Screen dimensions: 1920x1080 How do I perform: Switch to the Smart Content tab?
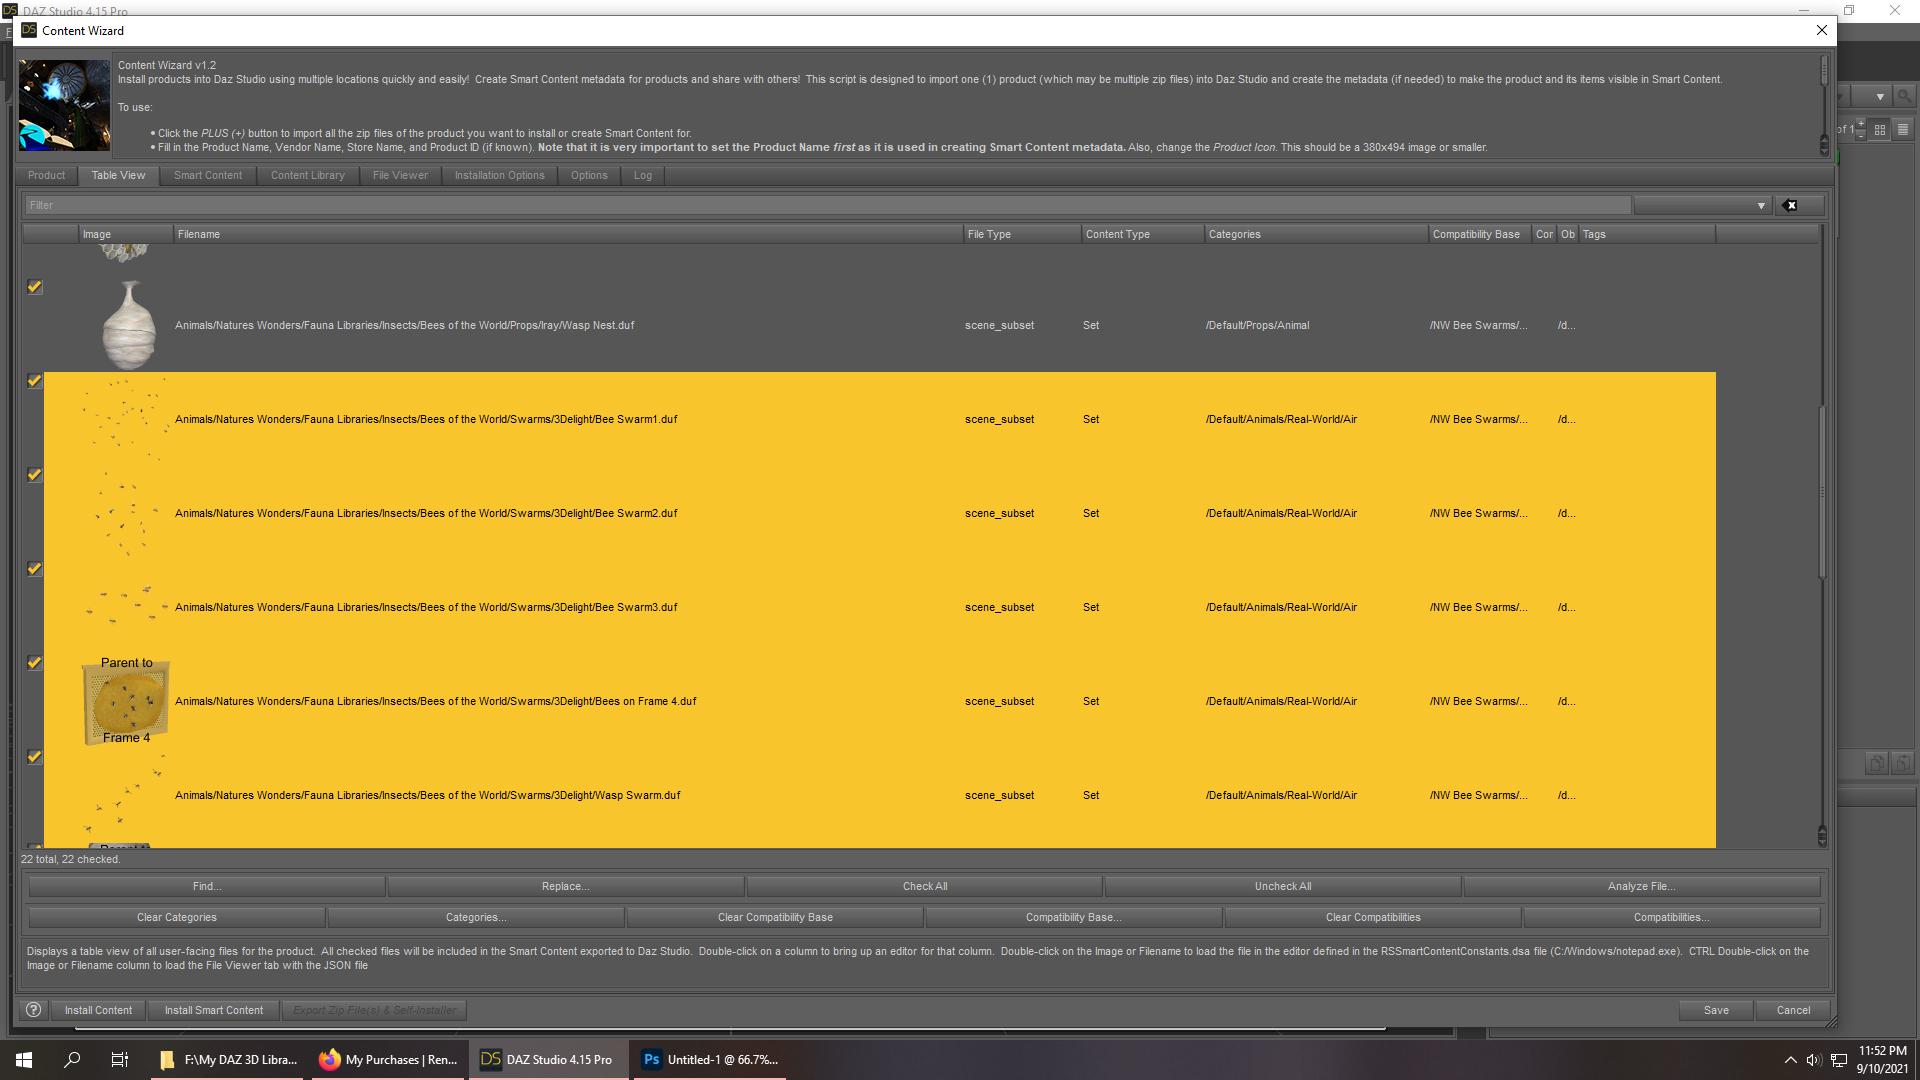point(207,175)
